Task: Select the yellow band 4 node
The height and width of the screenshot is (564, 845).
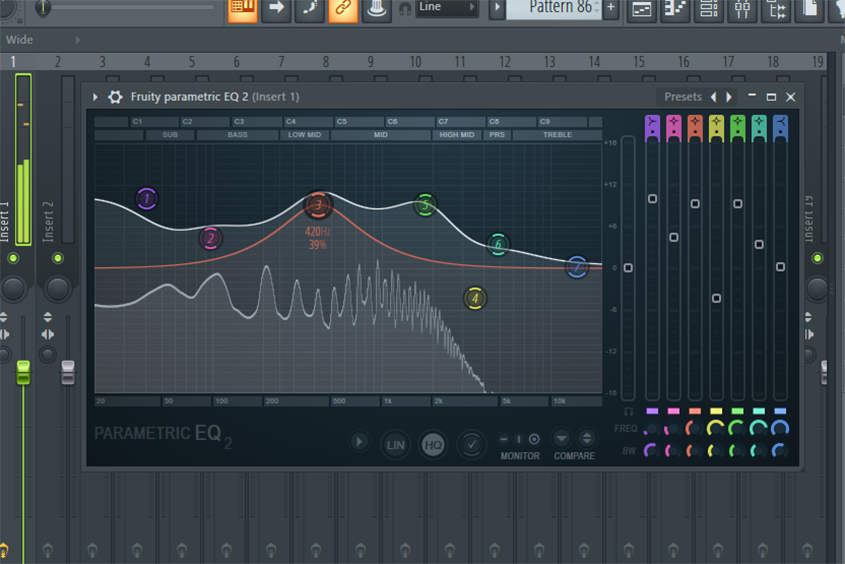Action: (x=475, y=298)
